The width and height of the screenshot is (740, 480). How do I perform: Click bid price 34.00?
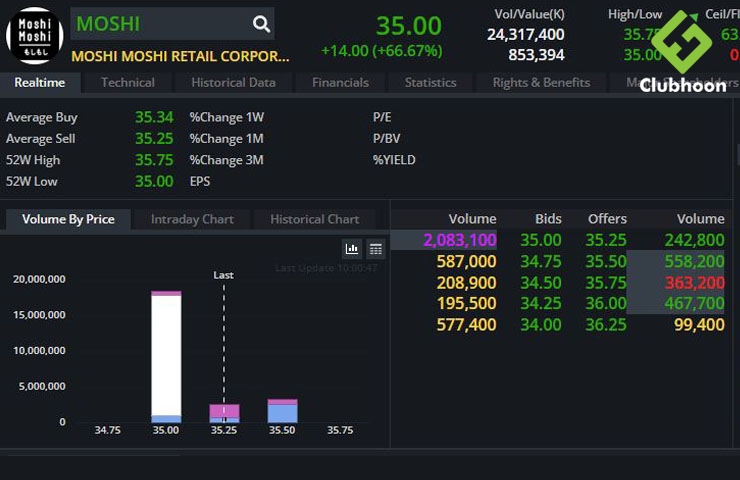click(541, 324)
